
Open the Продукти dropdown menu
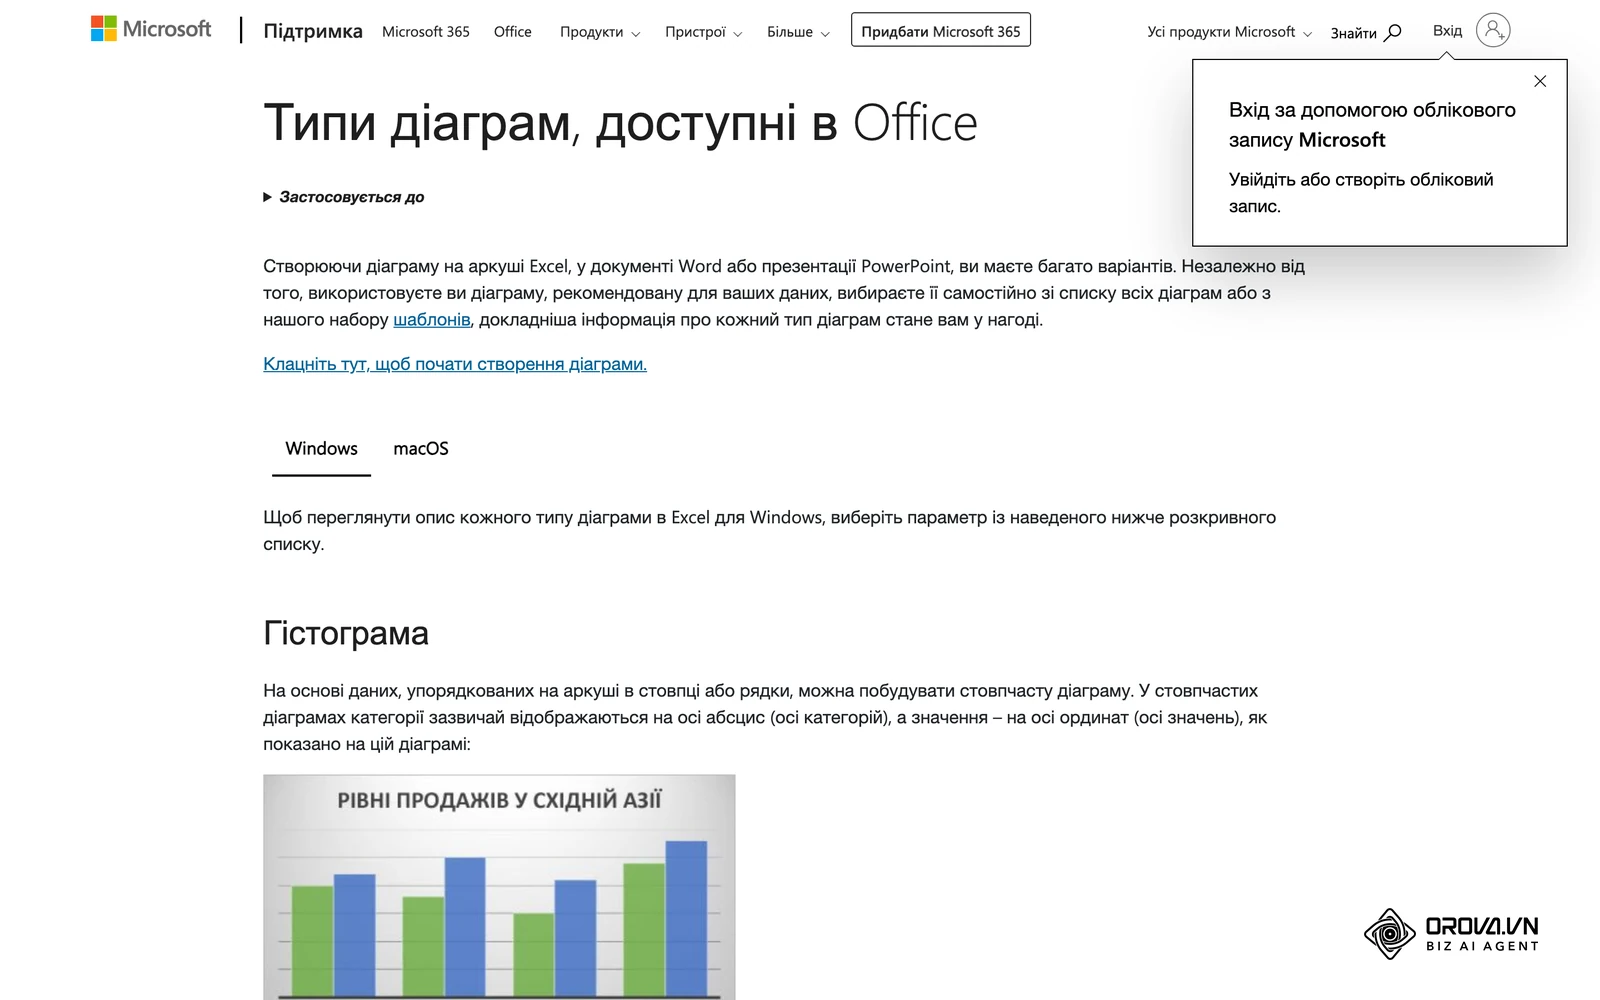599,32
